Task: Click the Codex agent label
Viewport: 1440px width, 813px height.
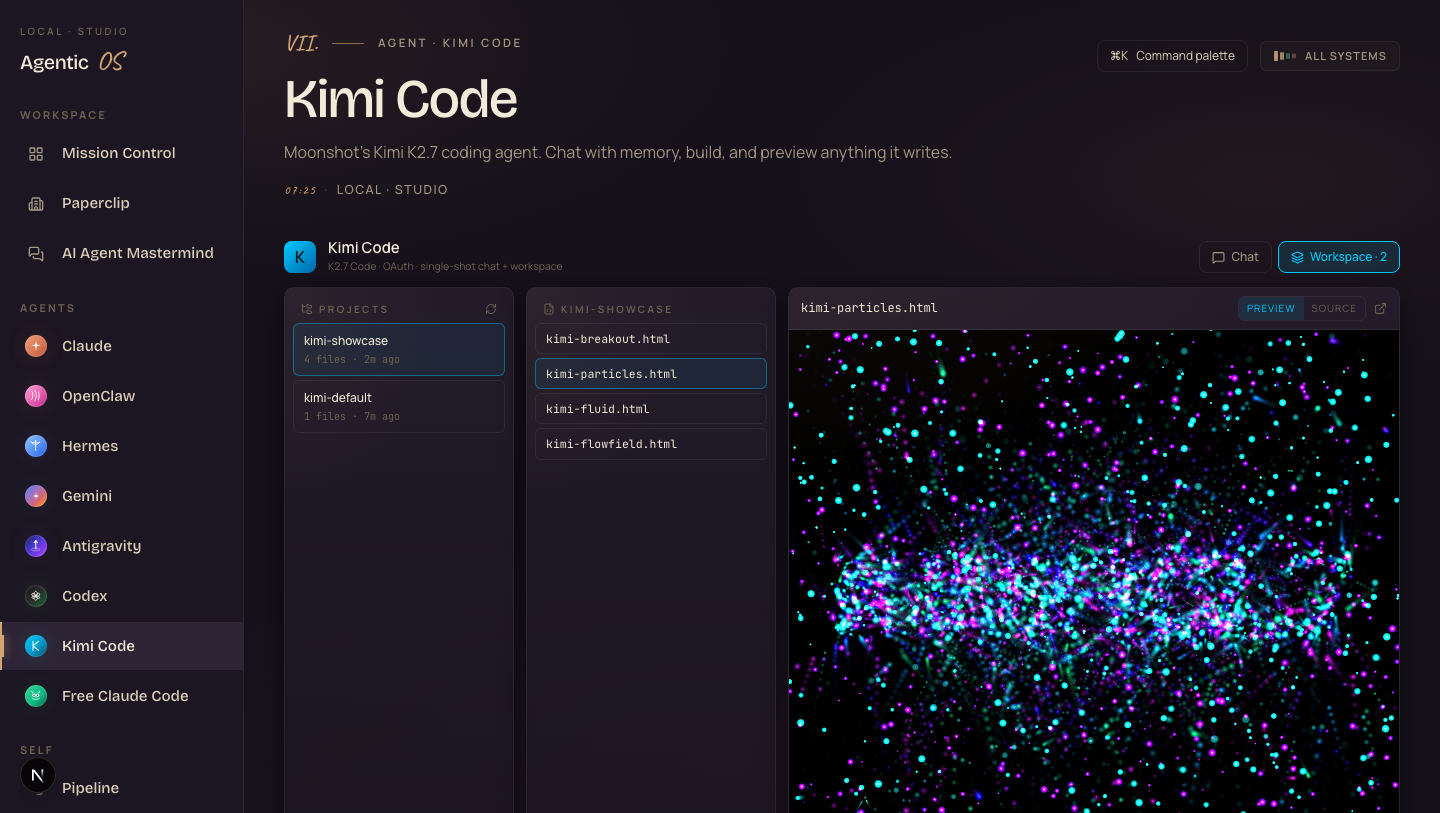Action: (x=84, y=596)
